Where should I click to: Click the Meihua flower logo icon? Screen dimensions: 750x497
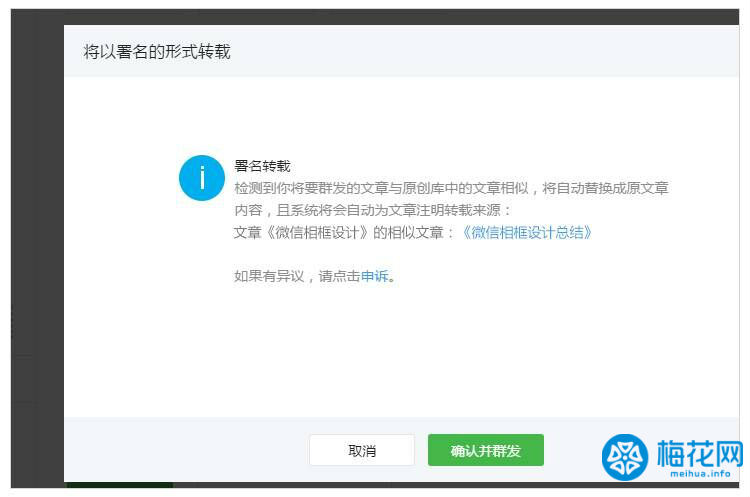click(625, 458)
